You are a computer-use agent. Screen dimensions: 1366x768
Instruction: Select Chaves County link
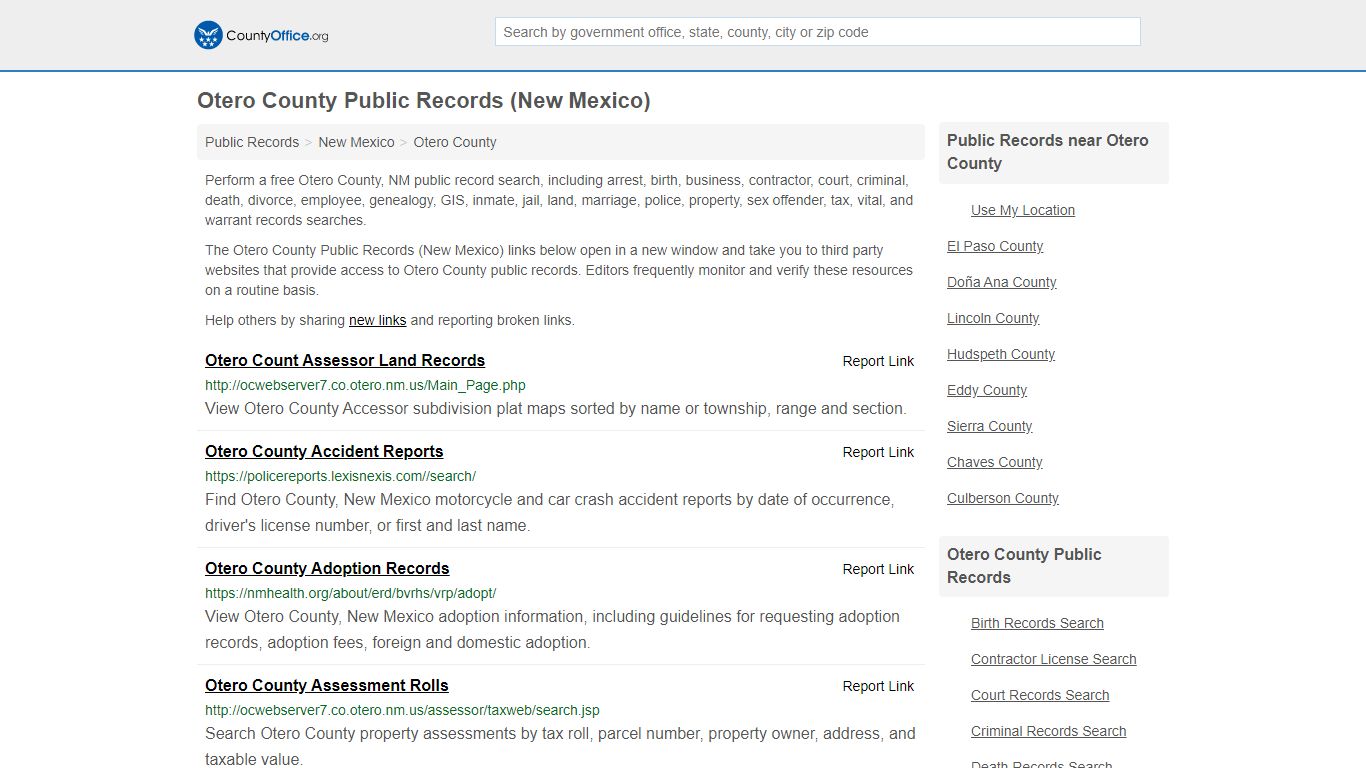pos(995,462)
